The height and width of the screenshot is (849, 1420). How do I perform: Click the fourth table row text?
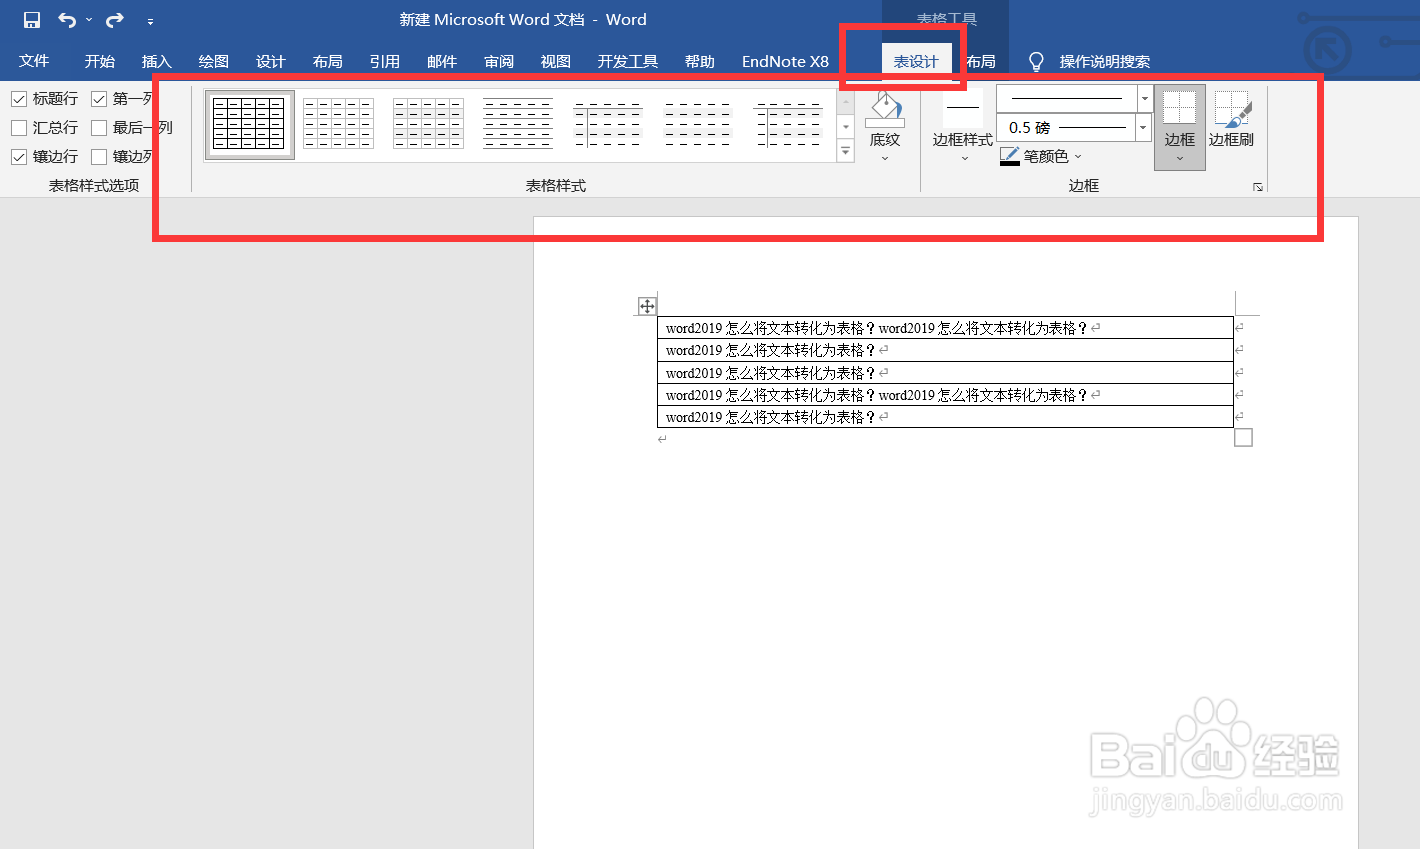click(875, 395)
